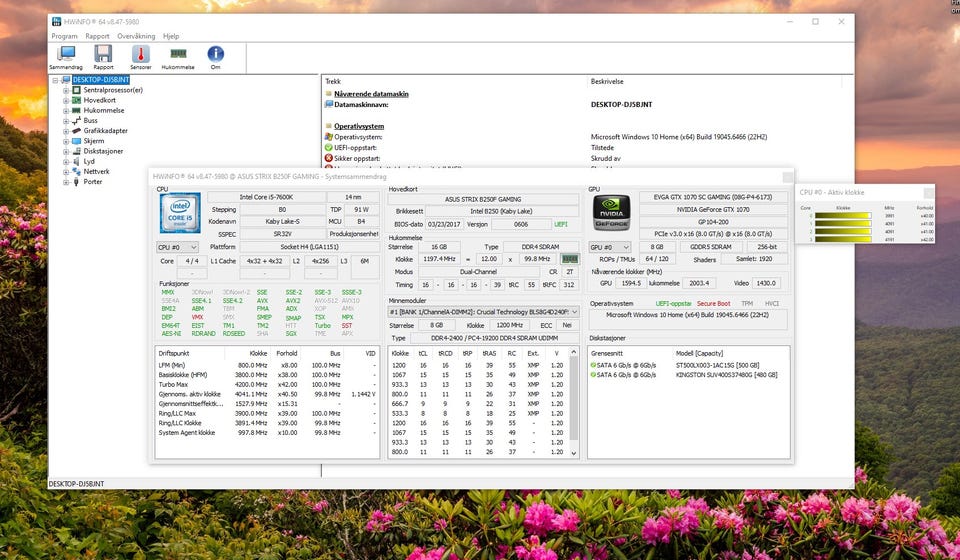Open the memory module BANK 1 dropdown
Image resolution: width=960 pixels, height=560 pixels.
tap(483, 312)
